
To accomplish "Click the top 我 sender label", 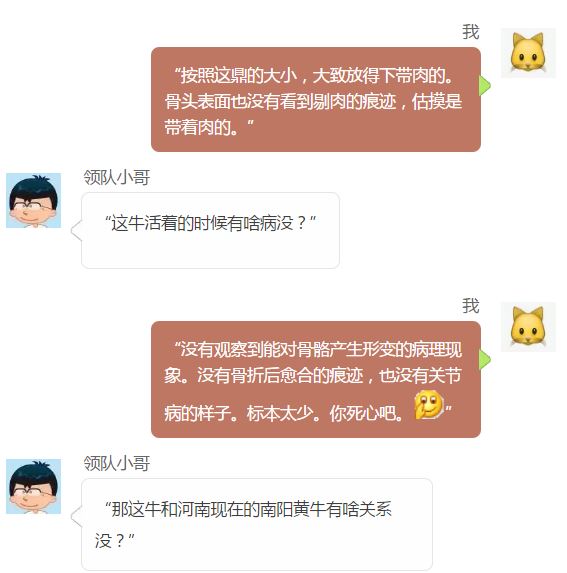I will pos(471,32).
